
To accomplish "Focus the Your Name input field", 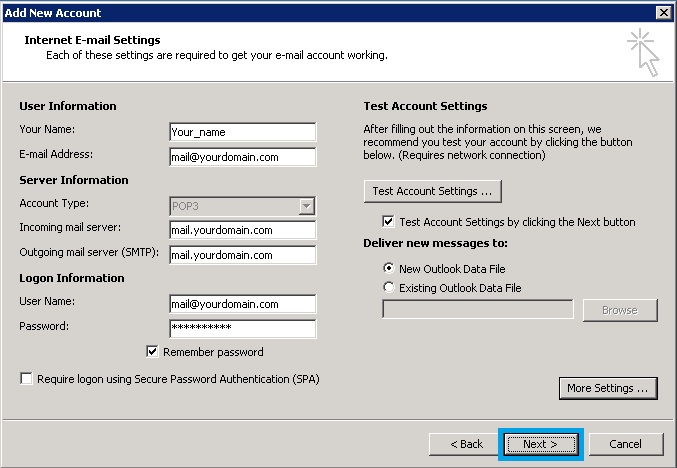I will (243, 132).
